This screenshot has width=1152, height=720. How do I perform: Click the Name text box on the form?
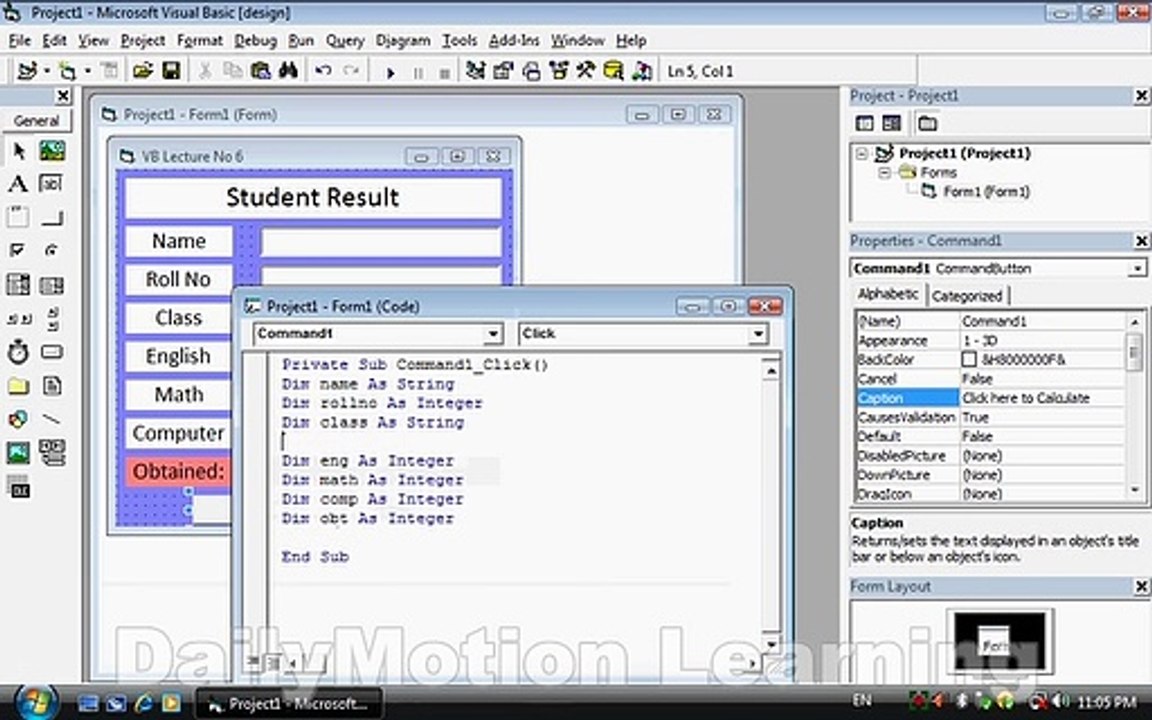[x=381, y=242]
